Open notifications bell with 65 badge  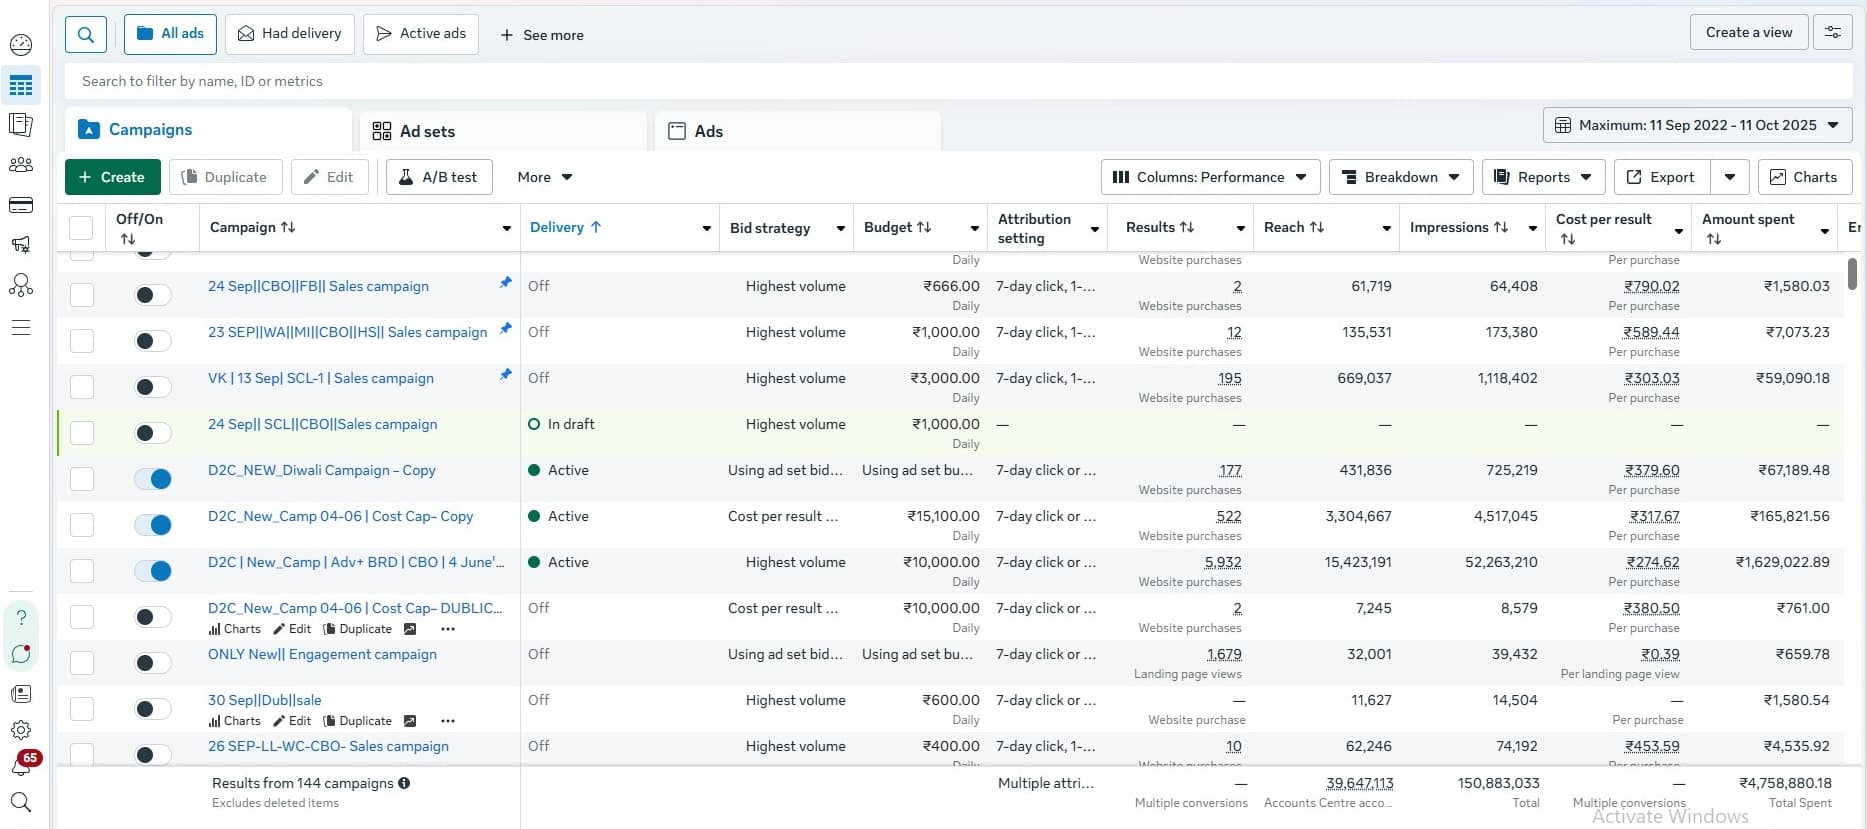coord(21,766)
